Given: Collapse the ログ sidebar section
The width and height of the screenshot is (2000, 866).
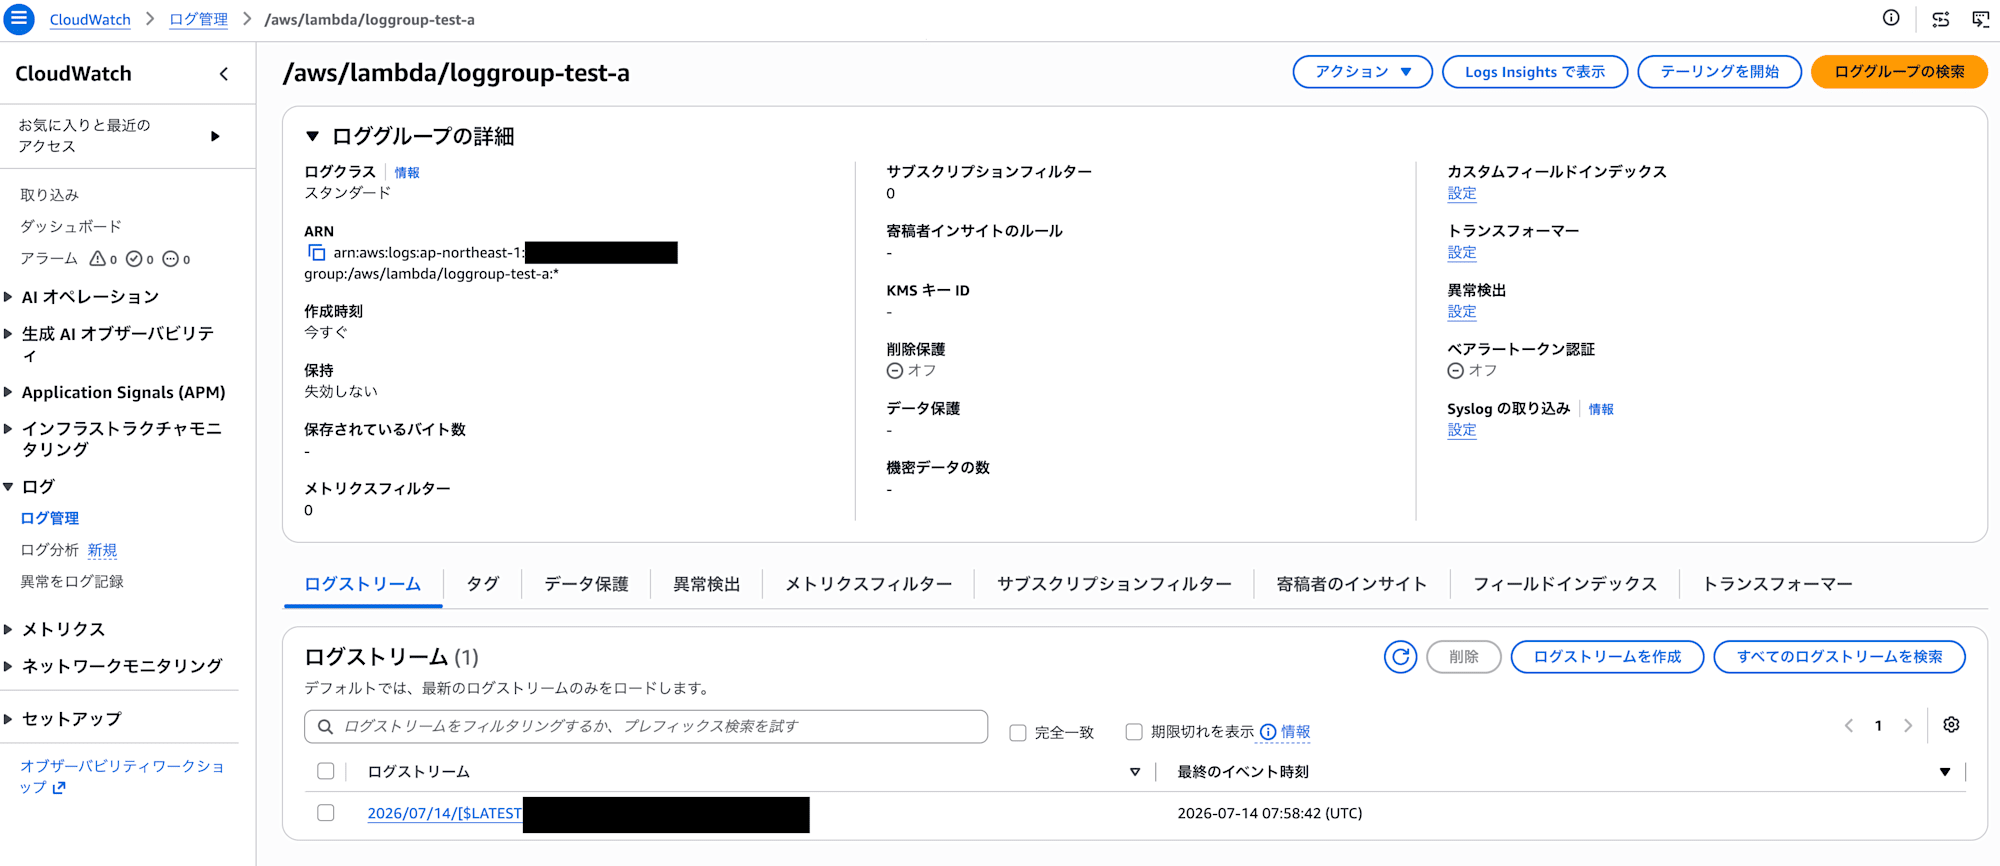Looking at the screenshot, I should 8,487.
